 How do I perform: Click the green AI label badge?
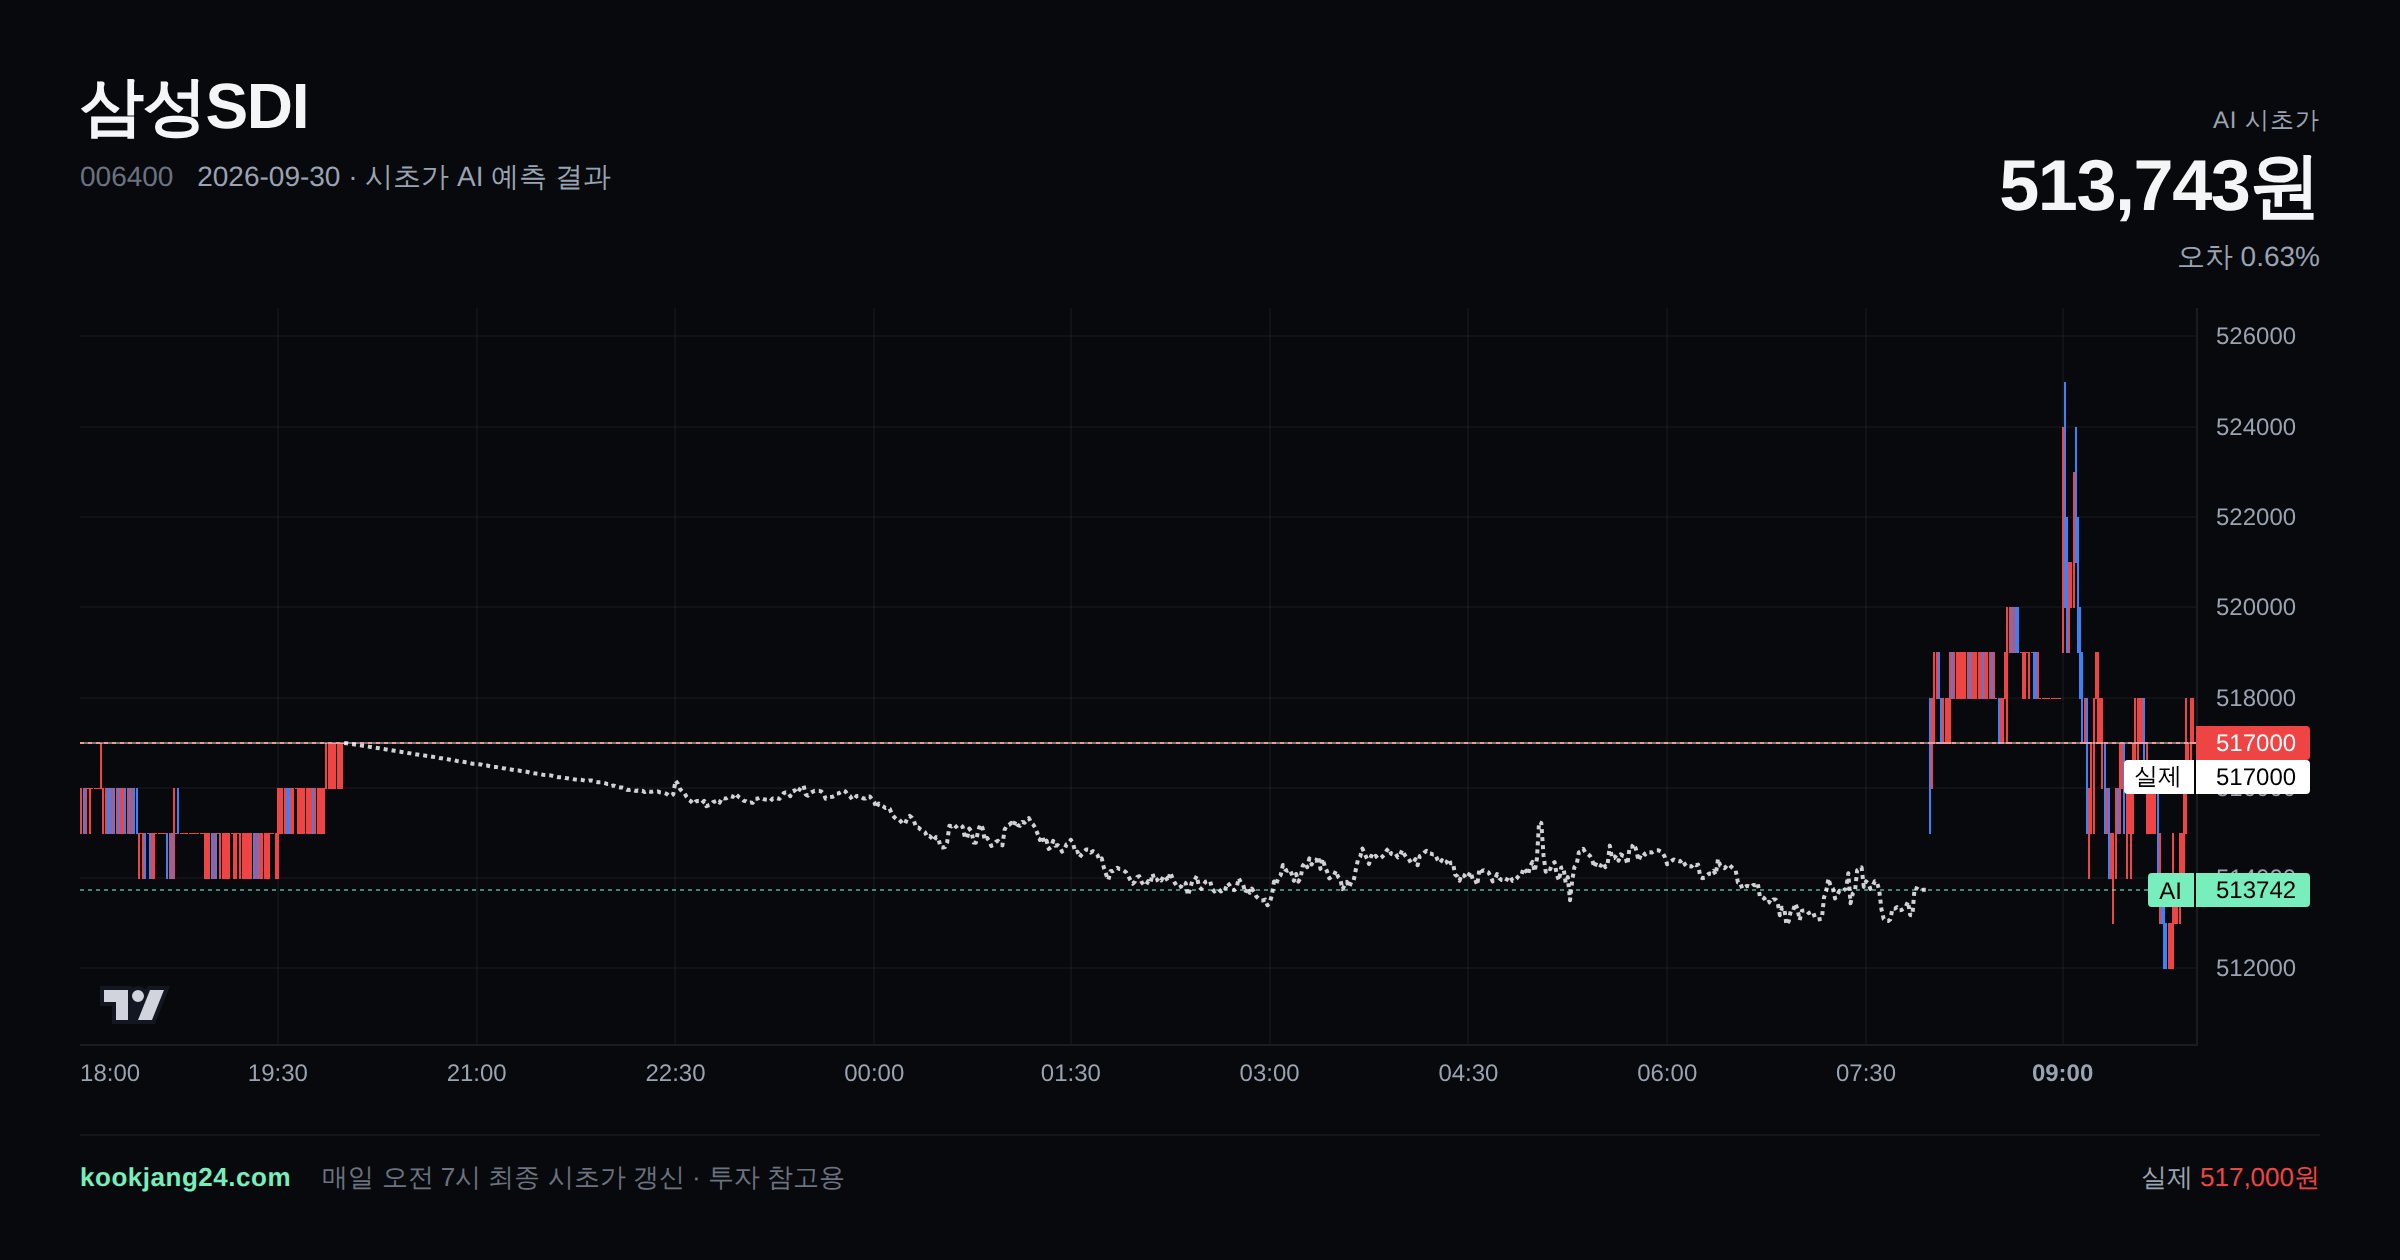[x=2170, y=890]
